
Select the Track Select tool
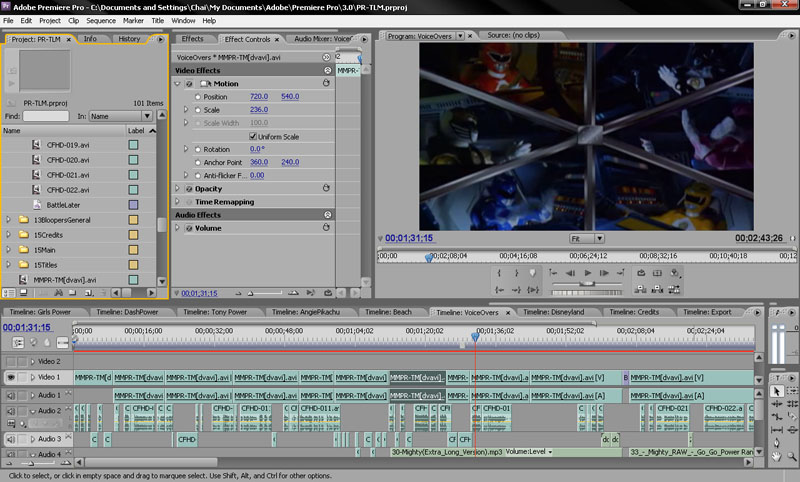(x=791, y=391)
